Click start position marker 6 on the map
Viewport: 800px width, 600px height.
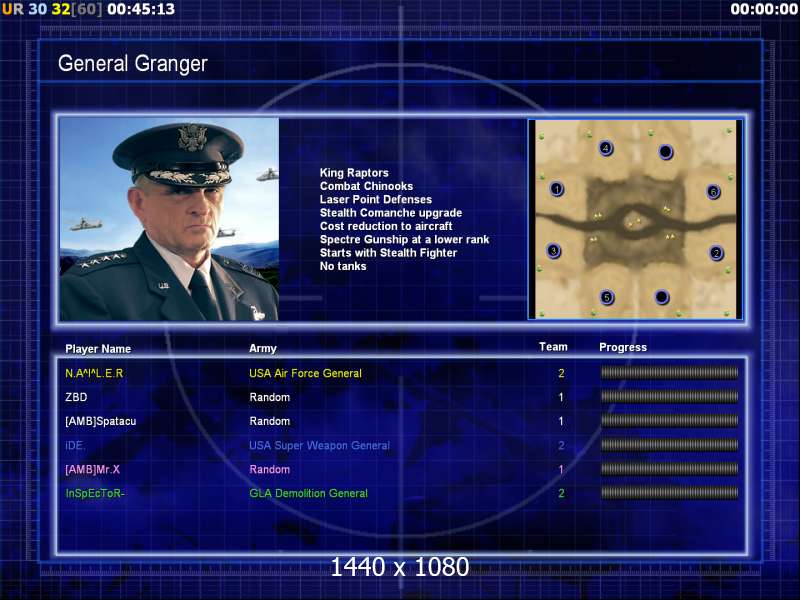click(x=713, y=192)
